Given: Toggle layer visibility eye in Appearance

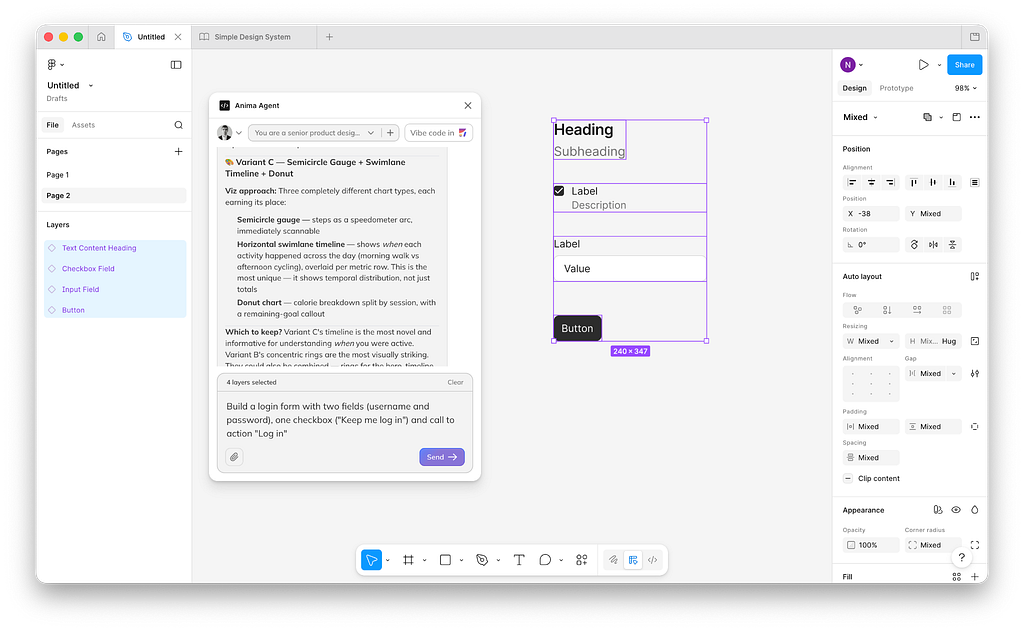Looking at the screenshot, I should tap(956, 510).
